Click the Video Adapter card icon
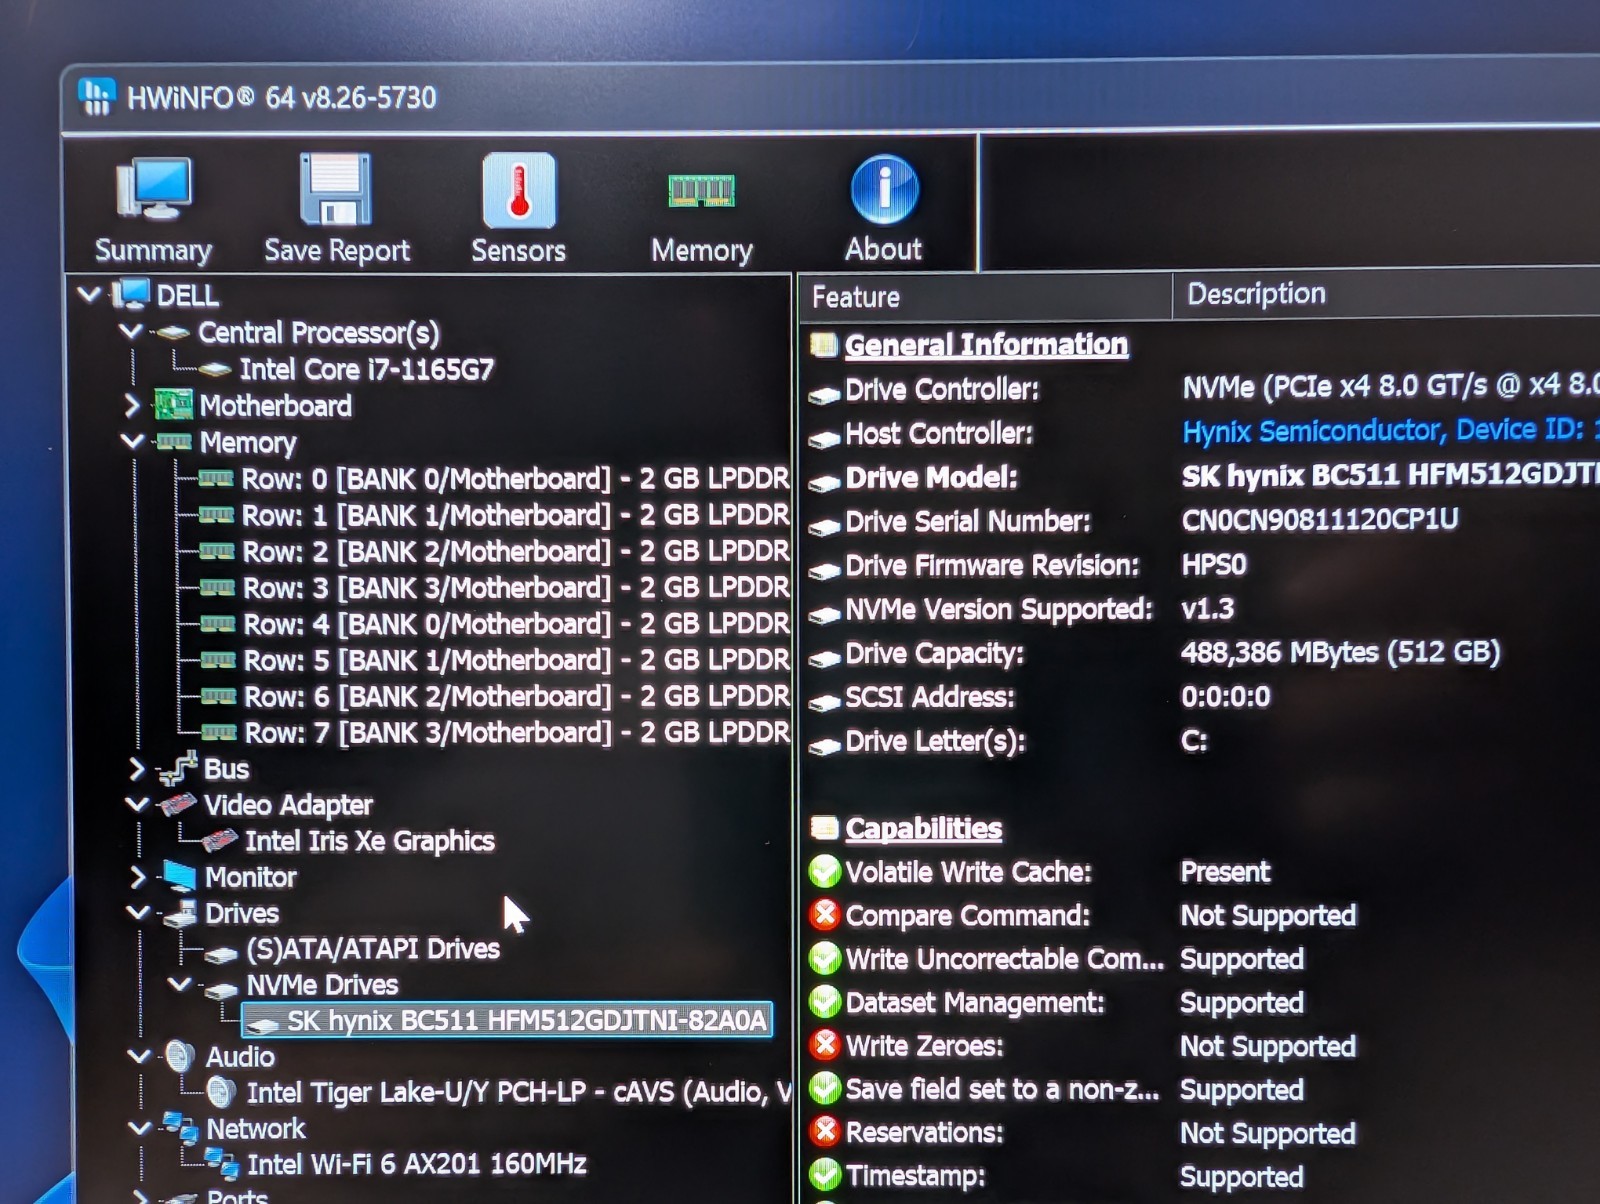Image resolution: width=1600 pixels, height=1204 pixels. pyautogui.click(x=177, y=804)
